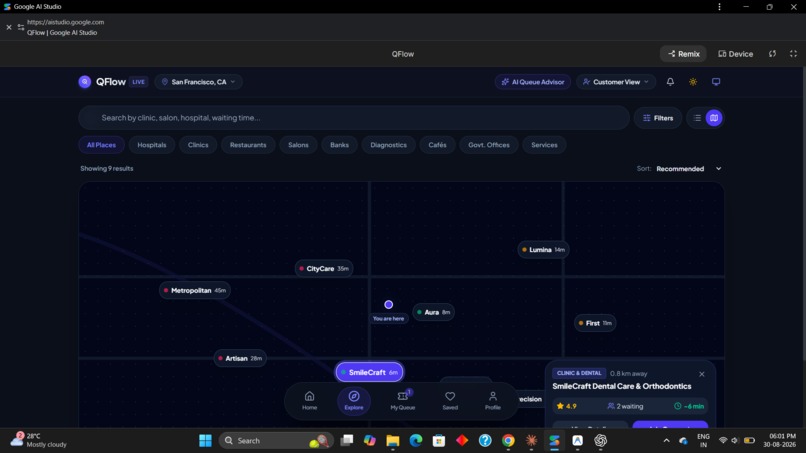Open ChatGPT from taskbar
The image size is (806, 453).
pos(600,441)
